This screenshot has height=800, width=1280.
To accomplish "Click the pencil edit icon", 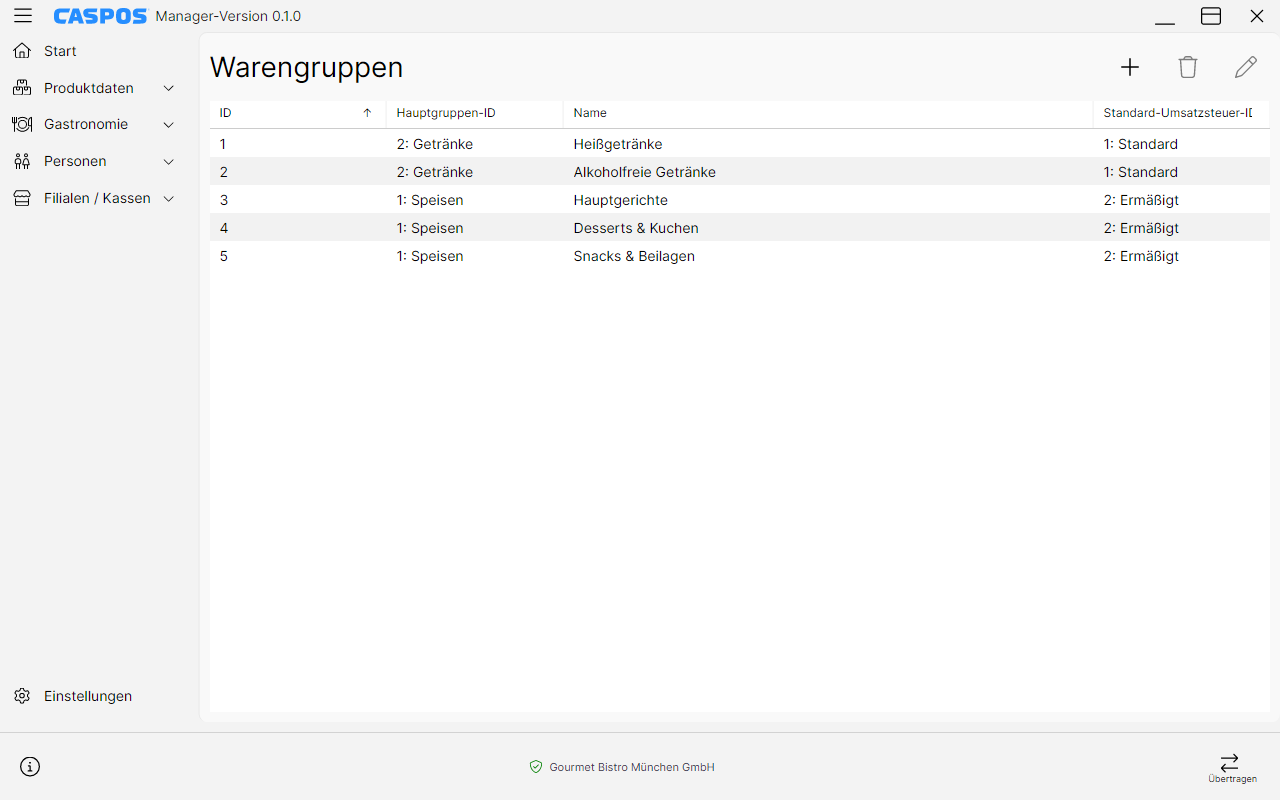I will pos(1246,67).
